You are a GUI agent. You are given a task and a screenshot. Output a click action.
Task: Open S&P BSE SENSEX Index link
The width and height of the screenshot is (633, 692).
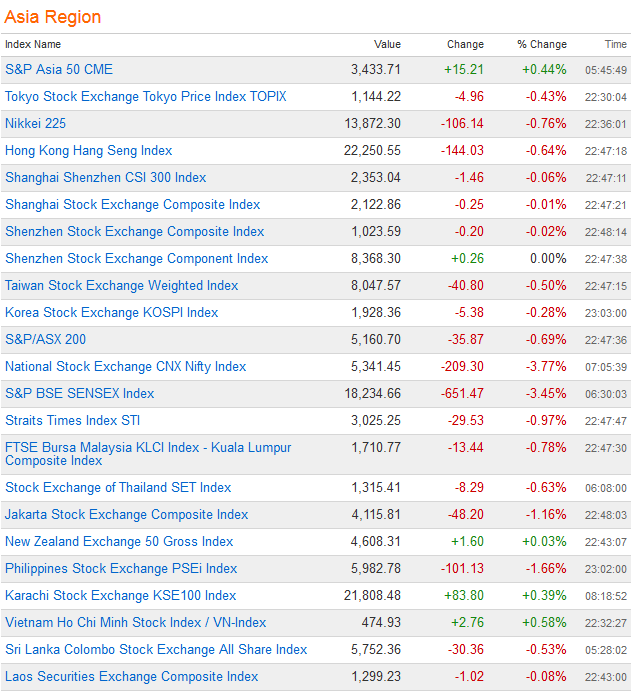click(79, 393)
